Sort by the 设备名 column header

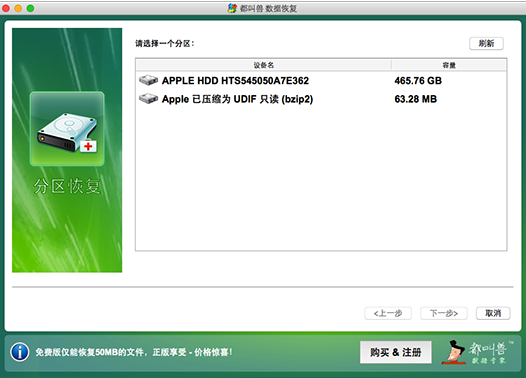coord(264,65)
